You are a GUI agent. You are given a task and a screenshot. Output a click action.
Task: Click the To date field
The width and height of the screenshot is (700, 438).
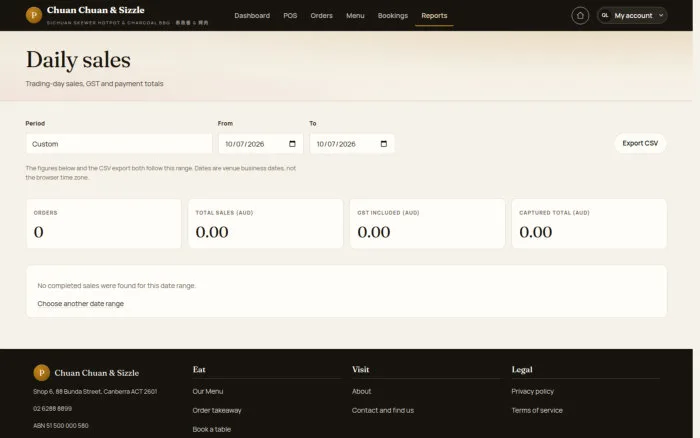tap(352, 144)
